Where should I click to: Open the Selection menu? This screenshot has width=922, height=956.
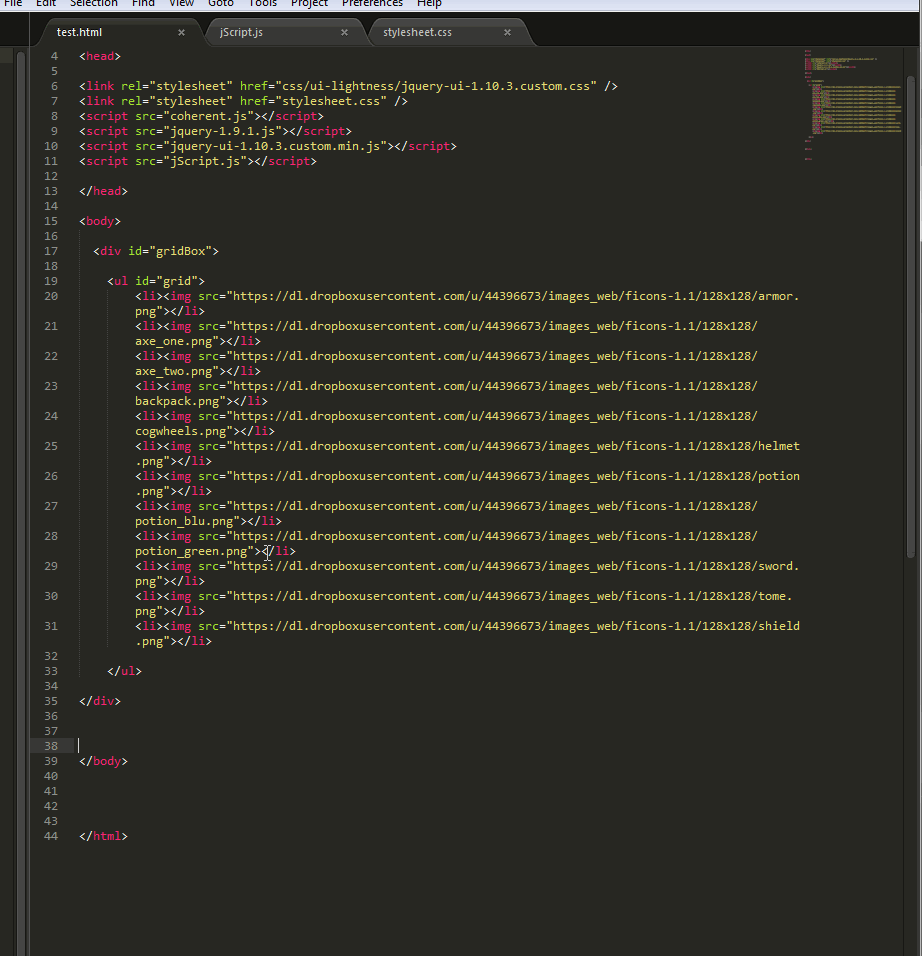pos(93,4)
